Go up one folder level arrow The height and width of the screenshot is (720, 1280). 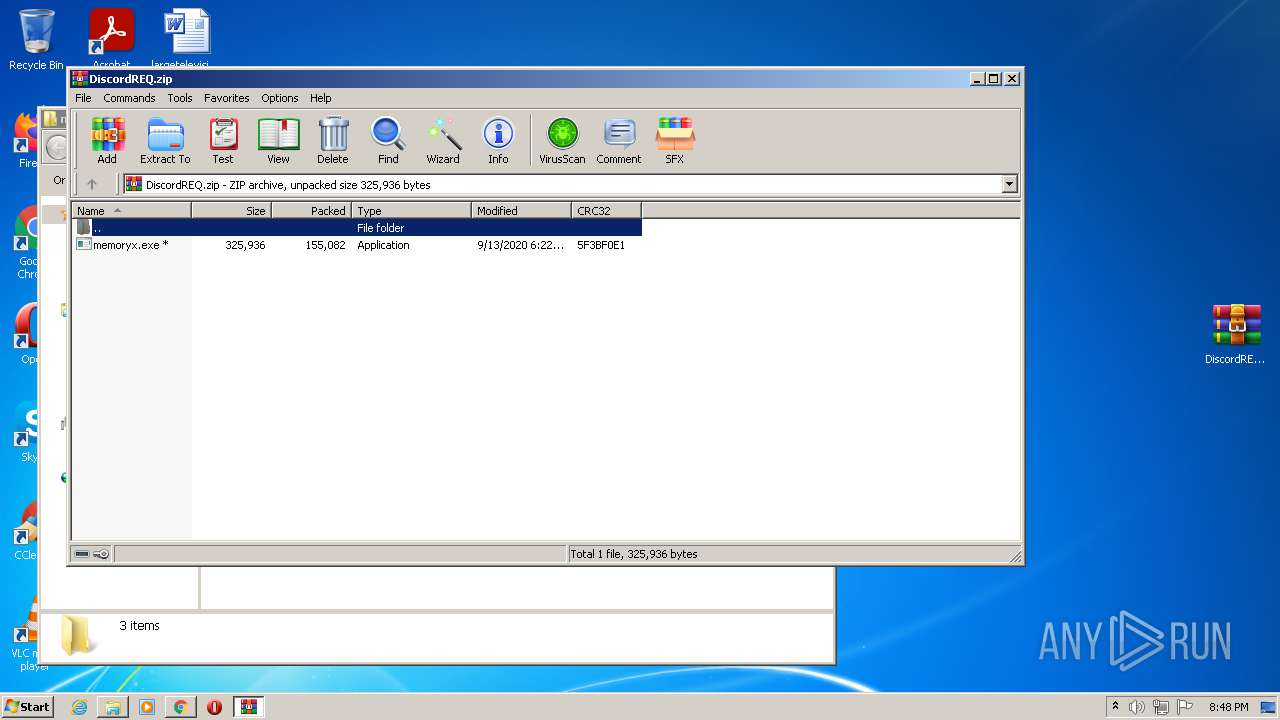pyautogui.click(x=92, y=184)
